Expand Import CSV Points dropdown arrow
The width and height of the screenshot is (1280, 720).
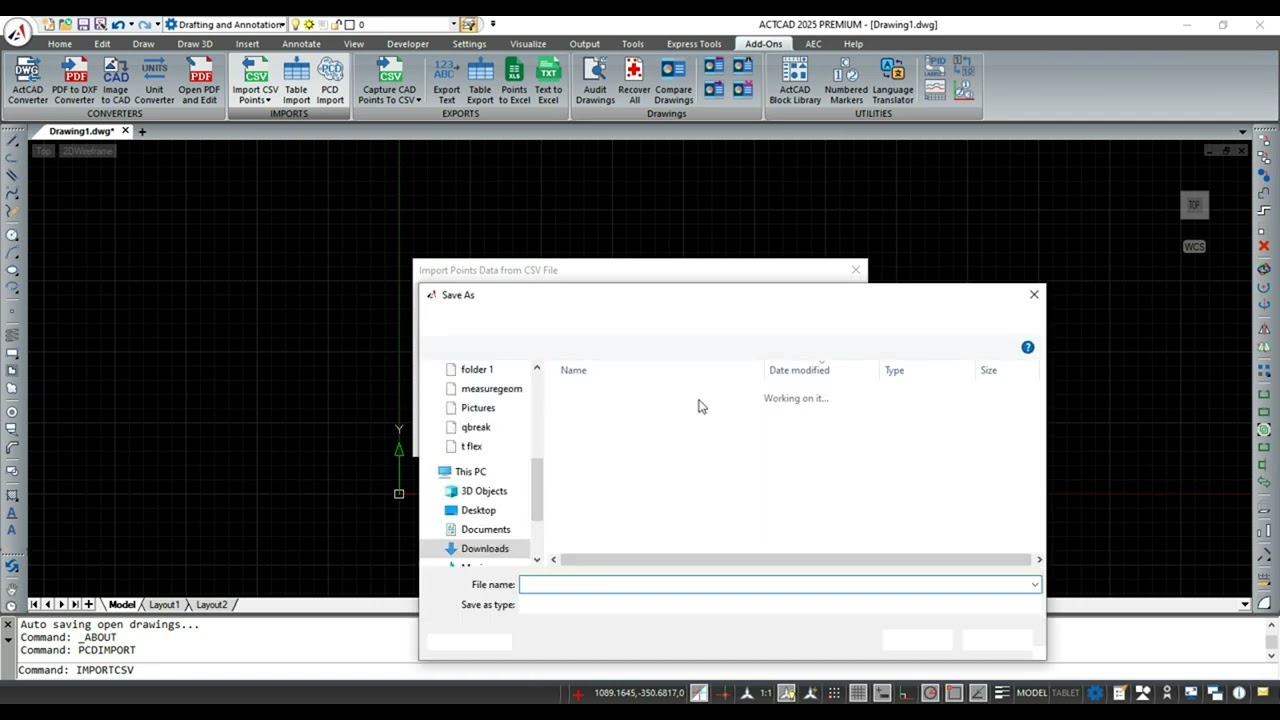tap(269, 100)
